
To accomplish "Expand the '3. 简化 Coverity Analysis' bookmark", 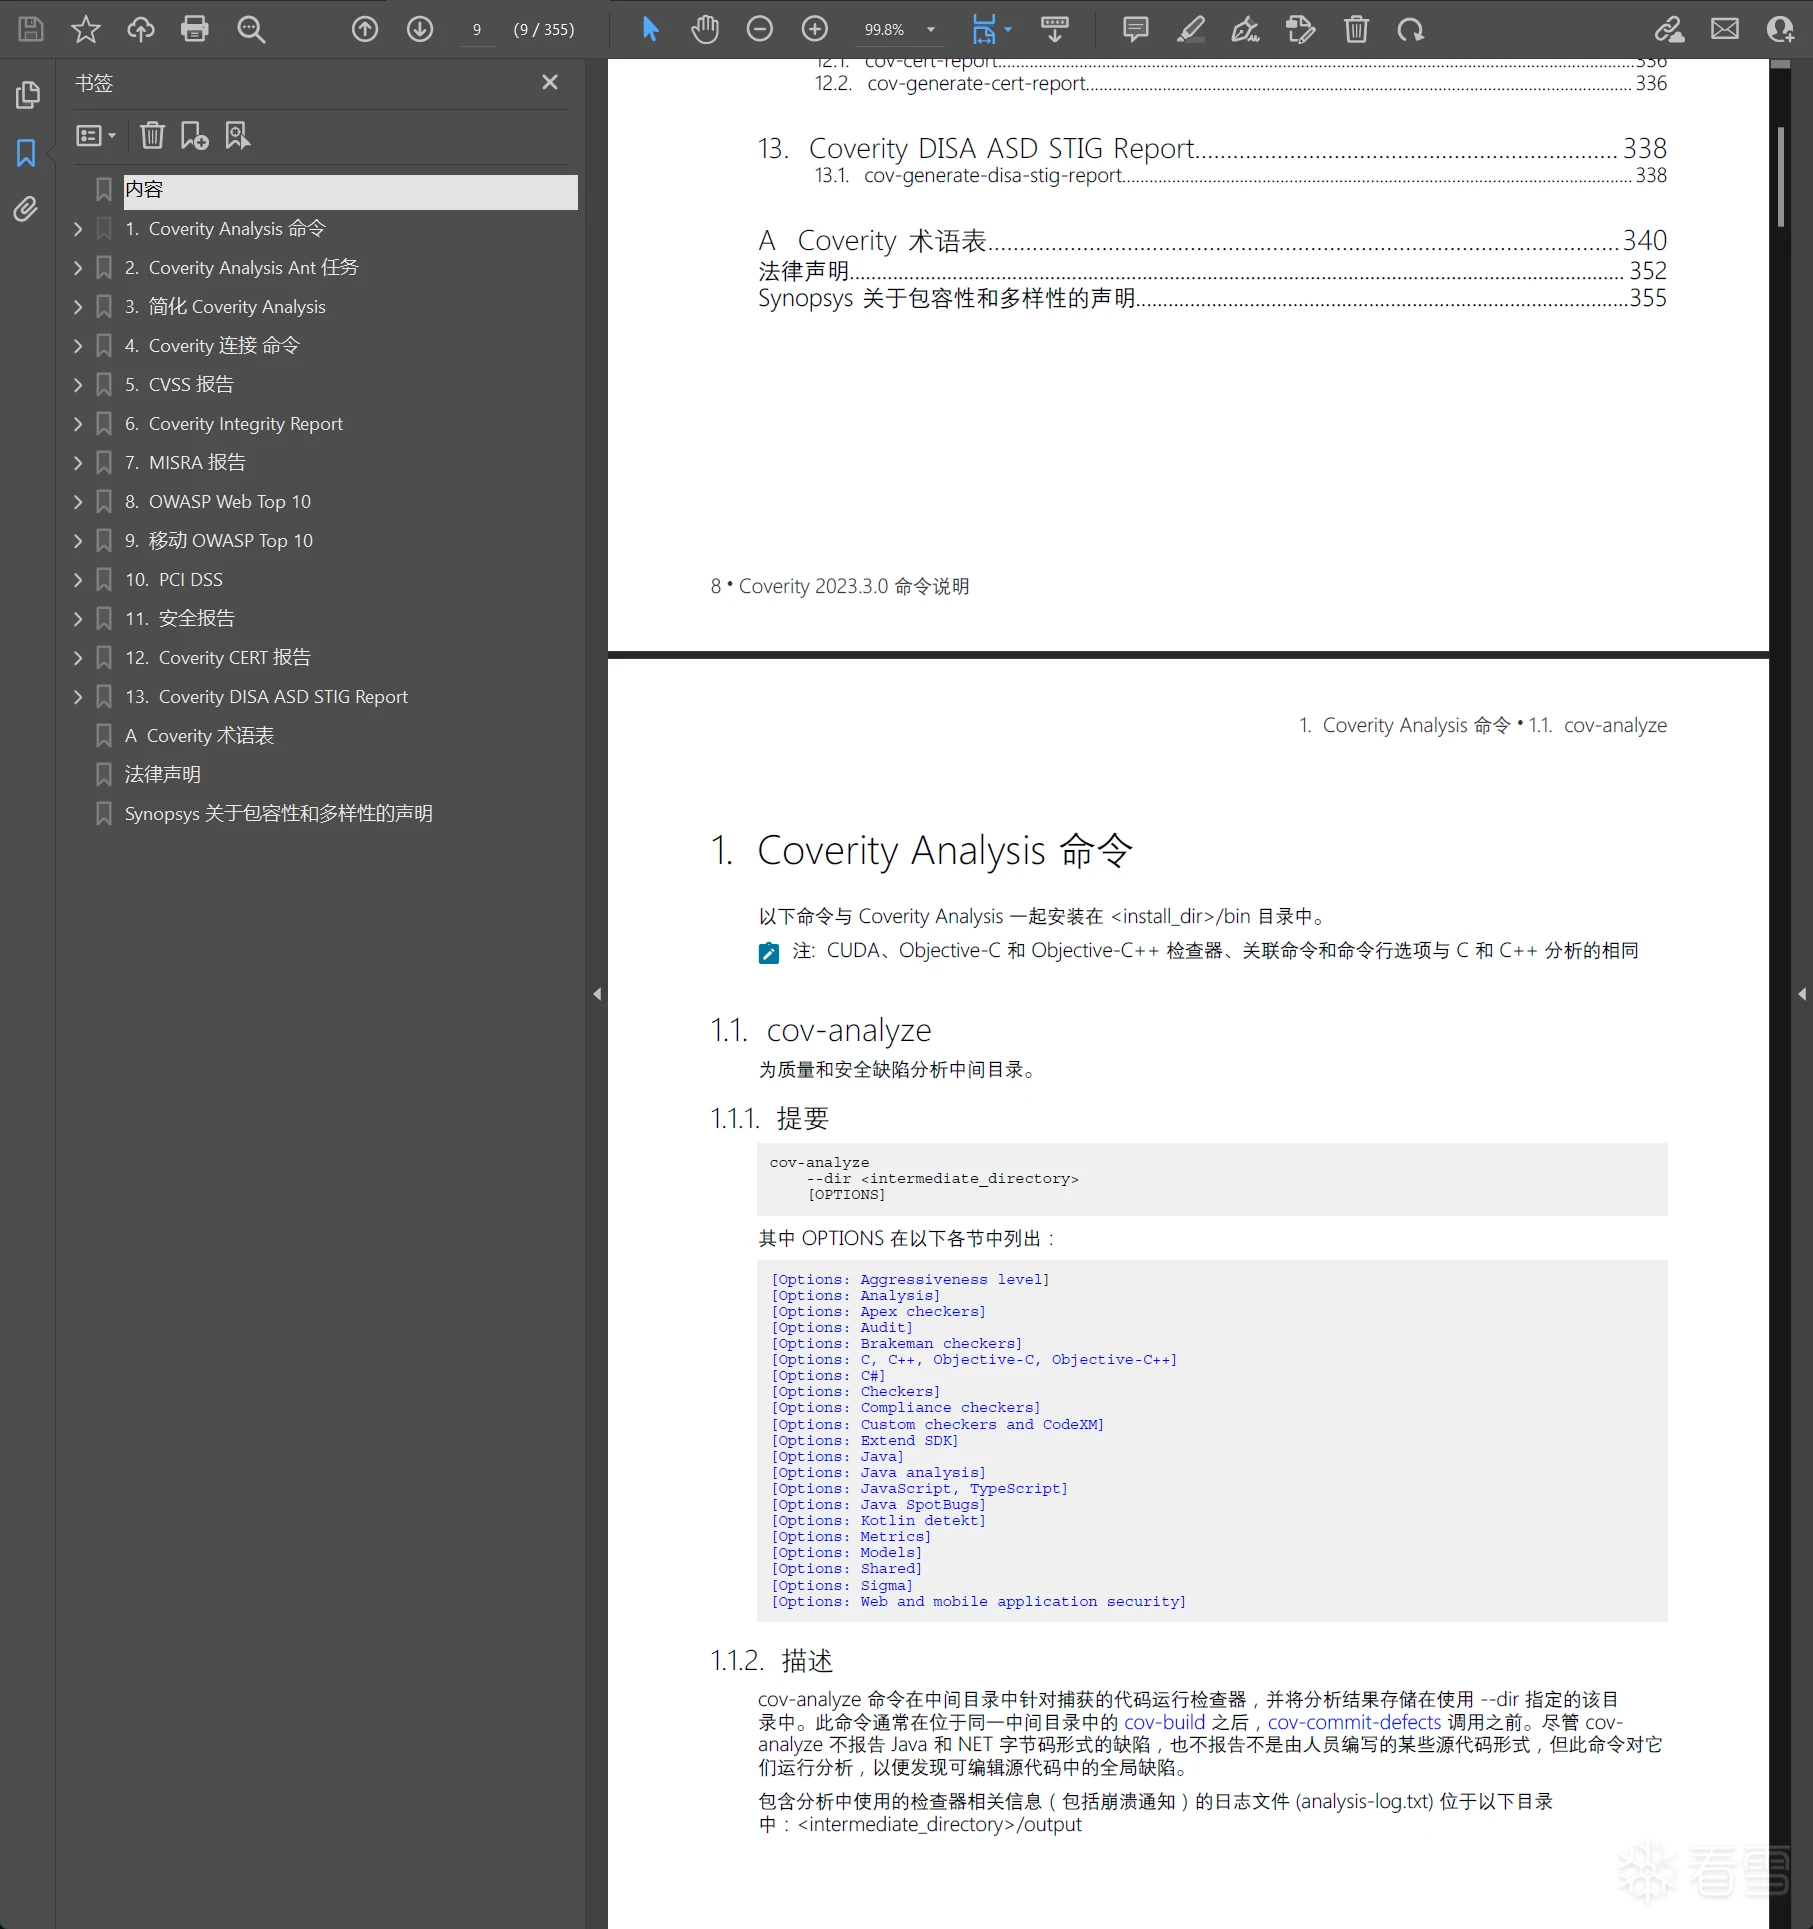I will point(78,307).
